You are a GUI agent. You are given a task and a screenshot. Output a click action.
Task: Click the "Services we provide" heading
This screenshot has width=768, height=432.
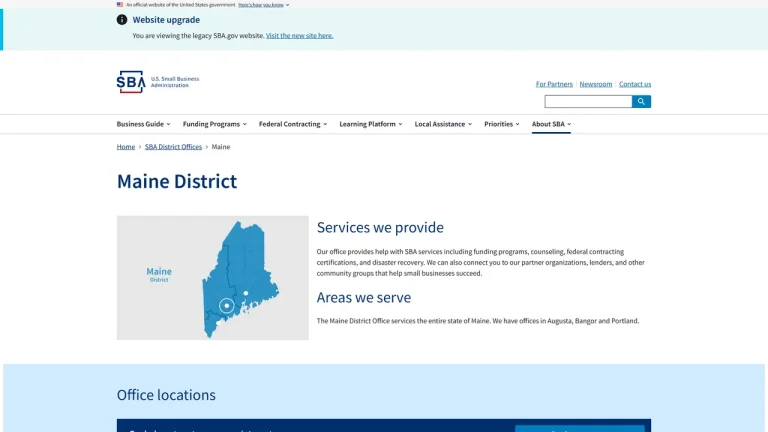(380, 227)
